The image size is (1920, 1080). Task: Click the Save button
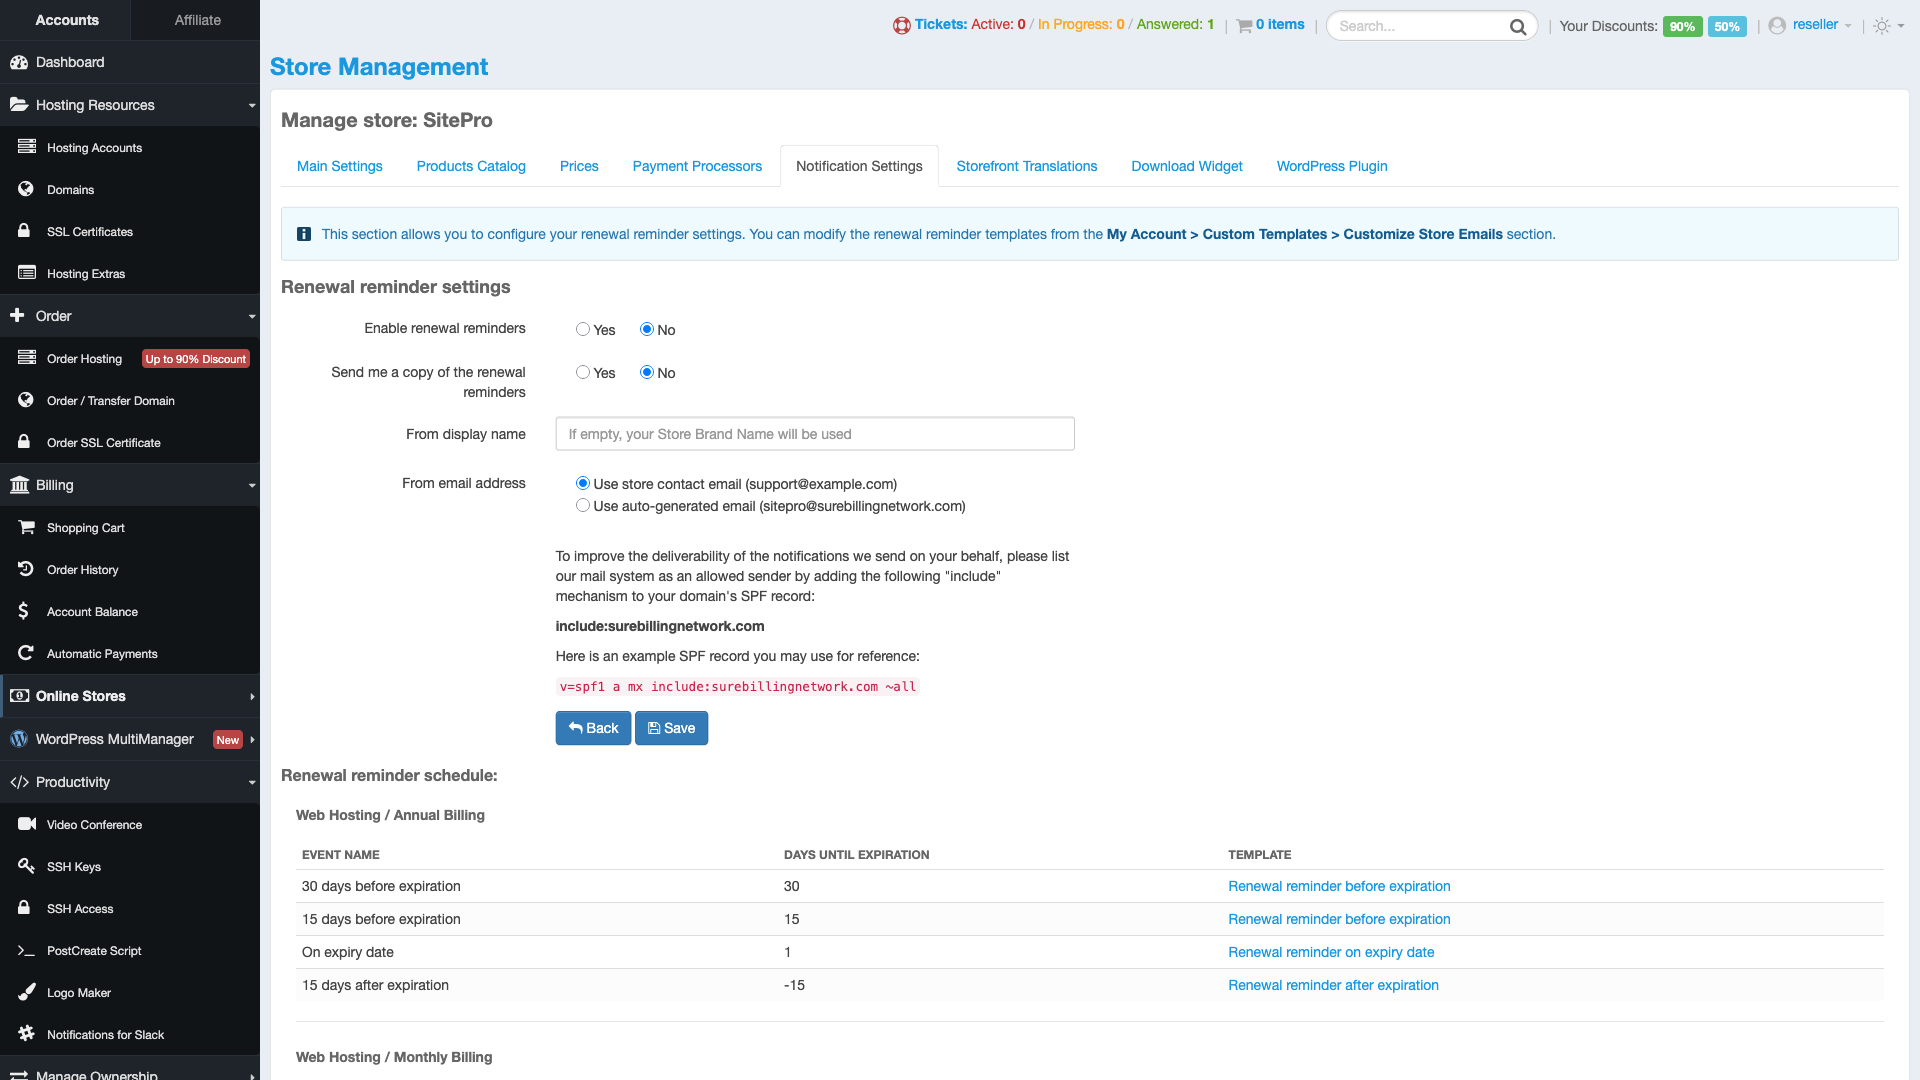pos(671,728)
